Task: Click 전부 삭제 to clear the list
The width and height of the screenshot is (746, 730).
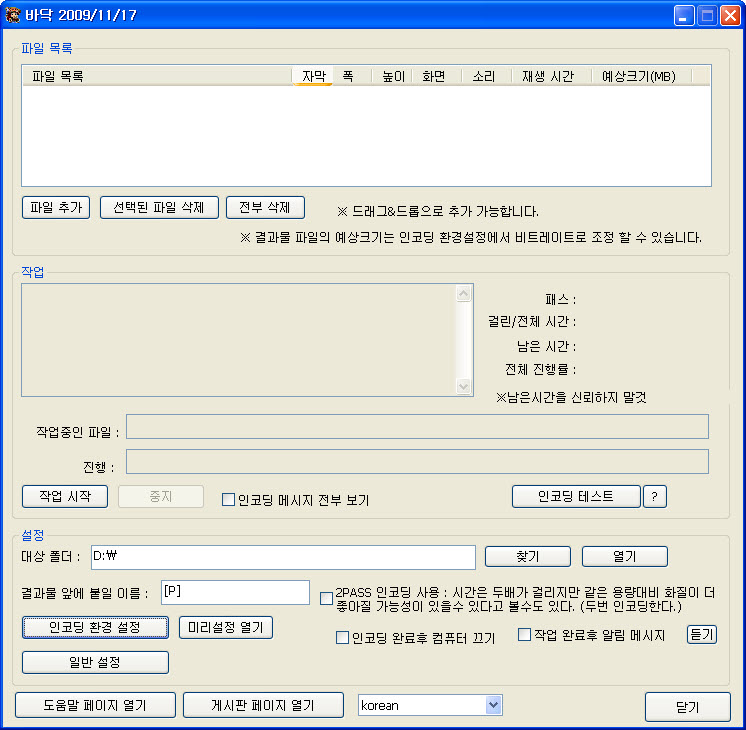Action: coord(265,207)
